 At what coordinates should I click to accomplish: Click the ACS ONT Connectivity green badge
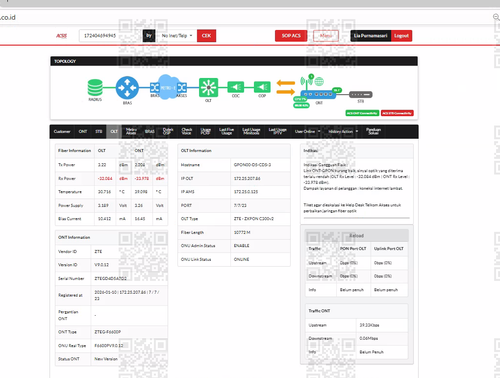(362, 113)
